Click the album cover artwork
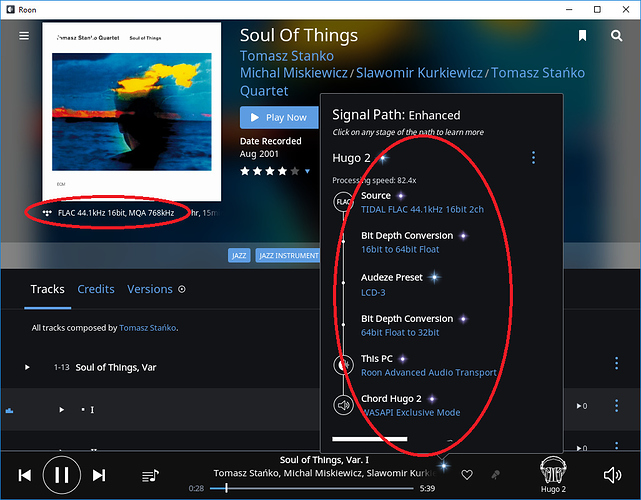The height and width of the screenshot is (500, 641). (x=132, y=112)
